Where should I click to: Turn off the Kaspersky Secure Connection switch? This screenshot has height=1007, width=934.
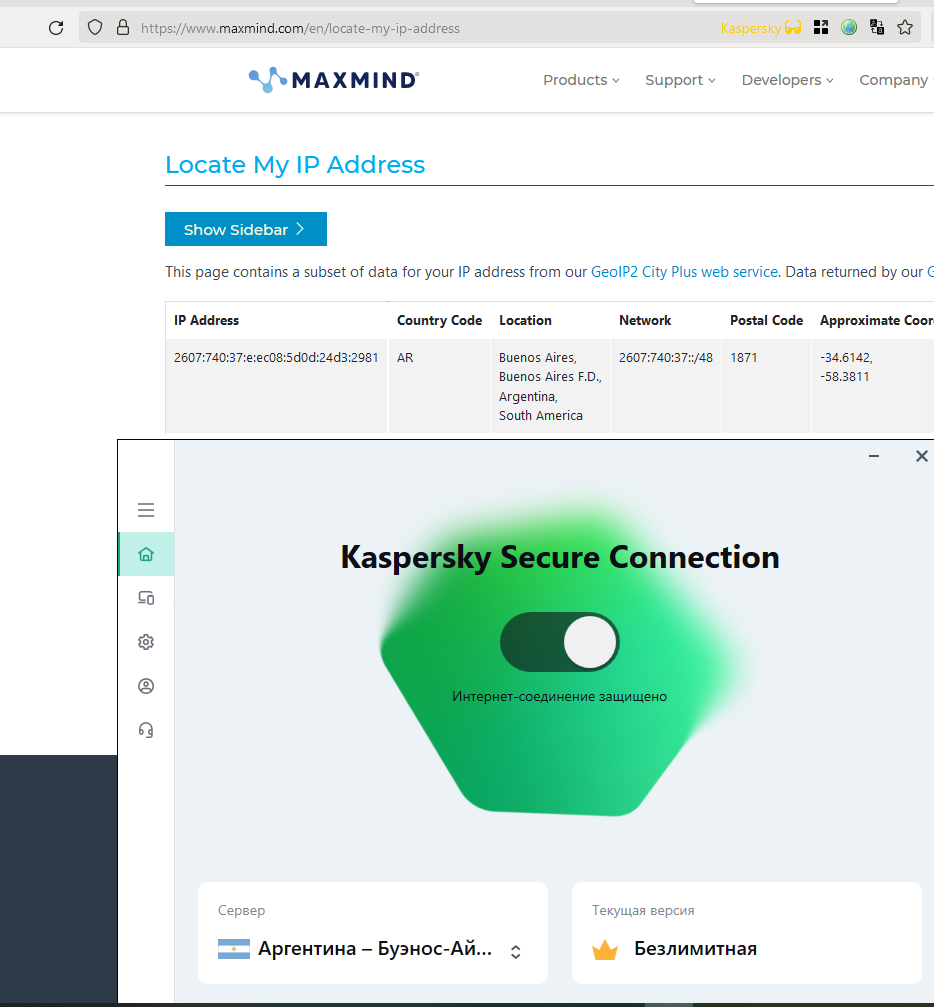560,642
